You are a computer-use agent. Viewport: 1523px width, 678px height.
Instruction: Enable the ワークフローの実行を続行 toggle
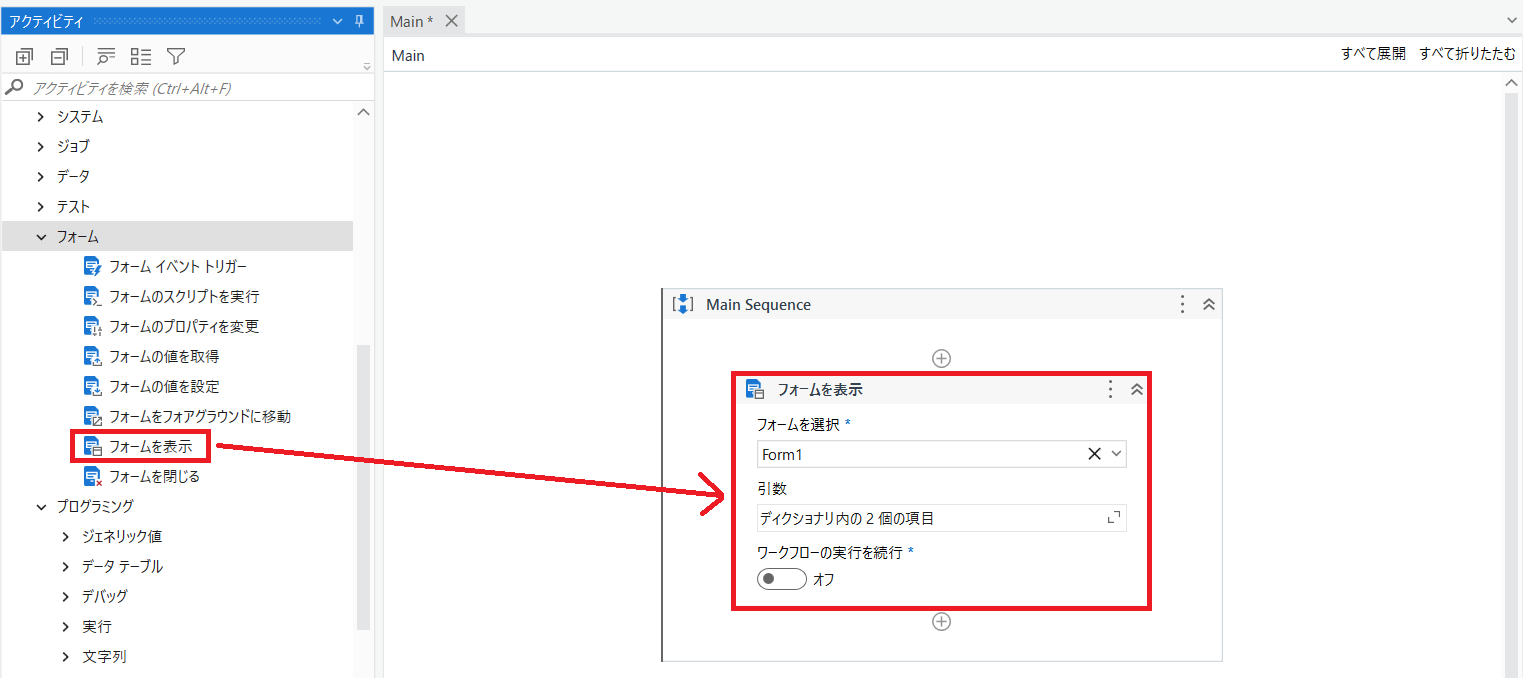point(781,578)
